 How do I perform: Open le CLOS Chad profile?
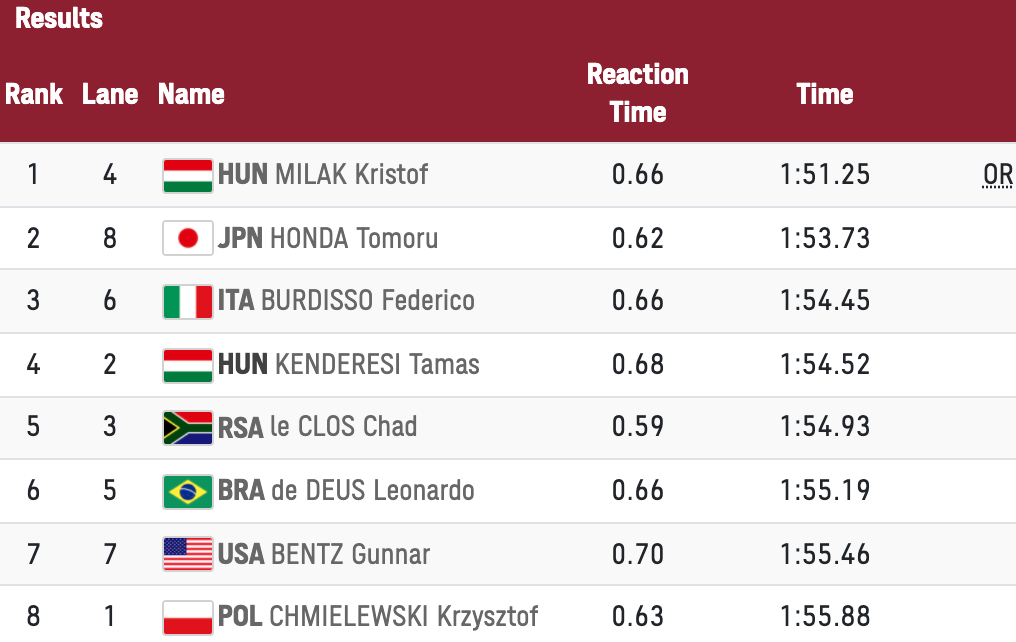click(343, 426)
